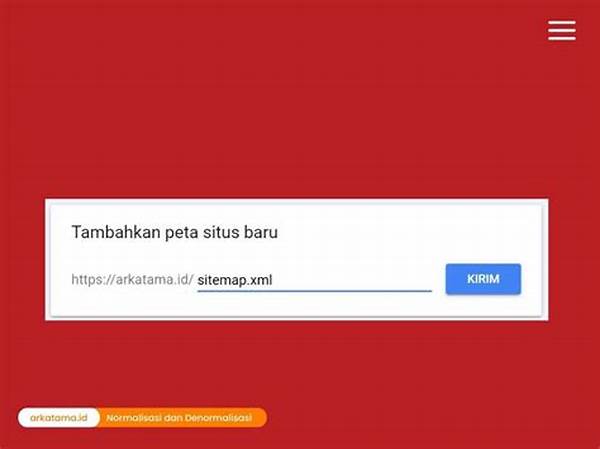Tap the three-line menu in top corner
This screenshot has height=449, width=600.
click(x=562, y=31)
